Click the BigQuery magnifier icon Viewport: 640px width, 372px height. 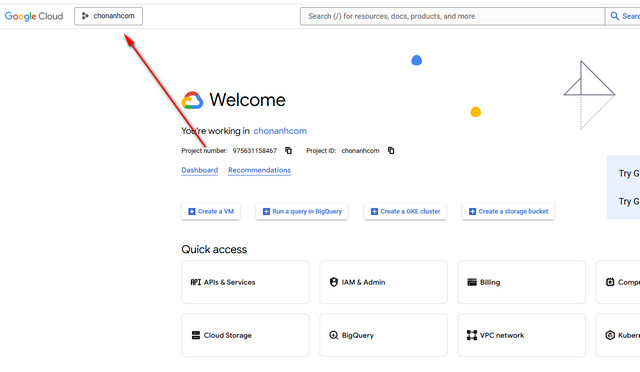334,335
